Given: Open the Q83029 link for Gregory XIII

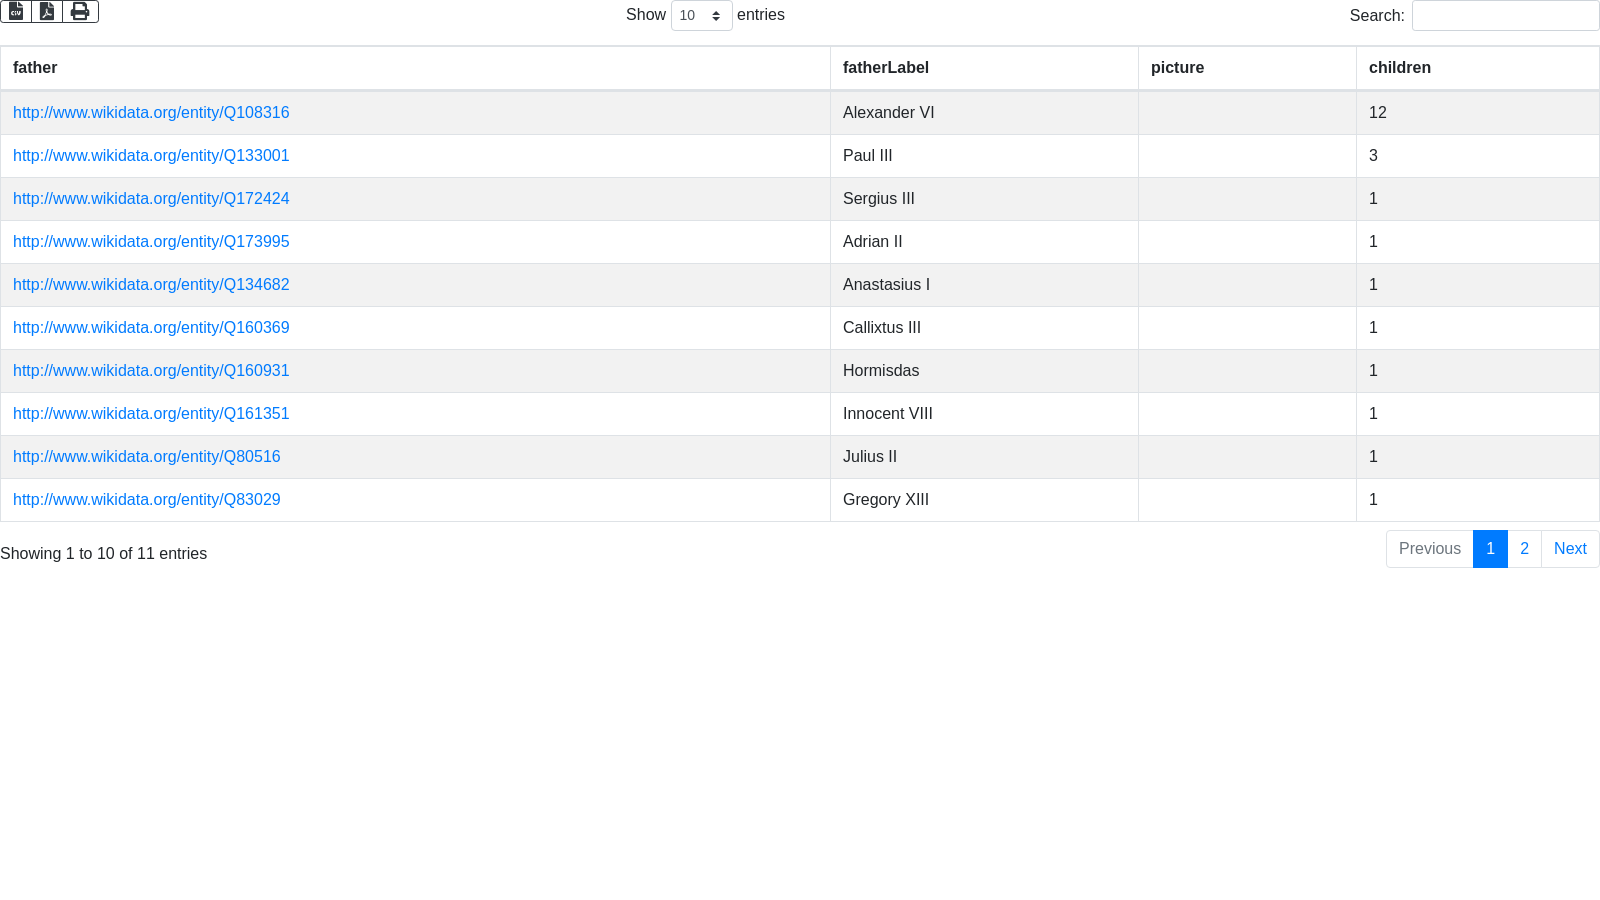Looking at the screenshot, I should (x=146, y=500).
